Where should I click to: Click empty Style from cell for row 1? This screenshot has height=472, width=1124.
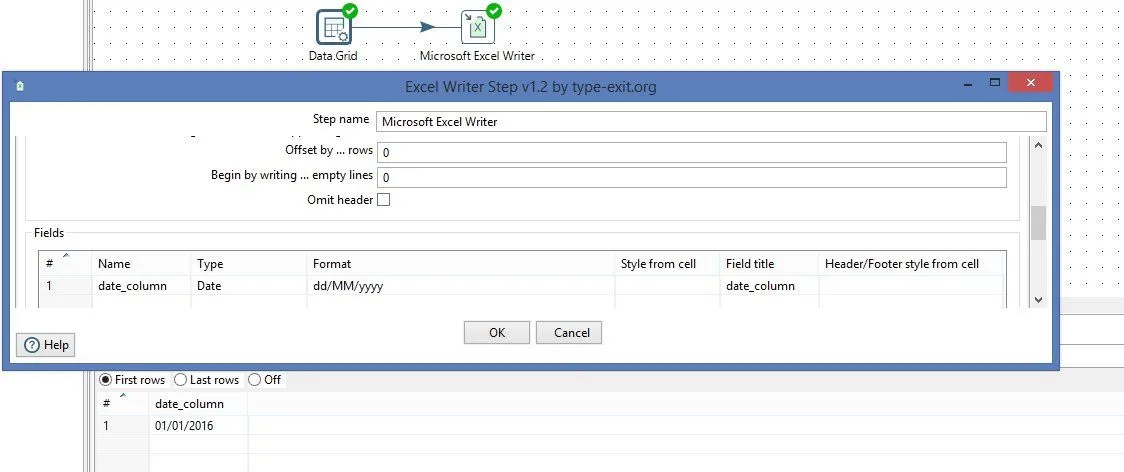(667, 285)
